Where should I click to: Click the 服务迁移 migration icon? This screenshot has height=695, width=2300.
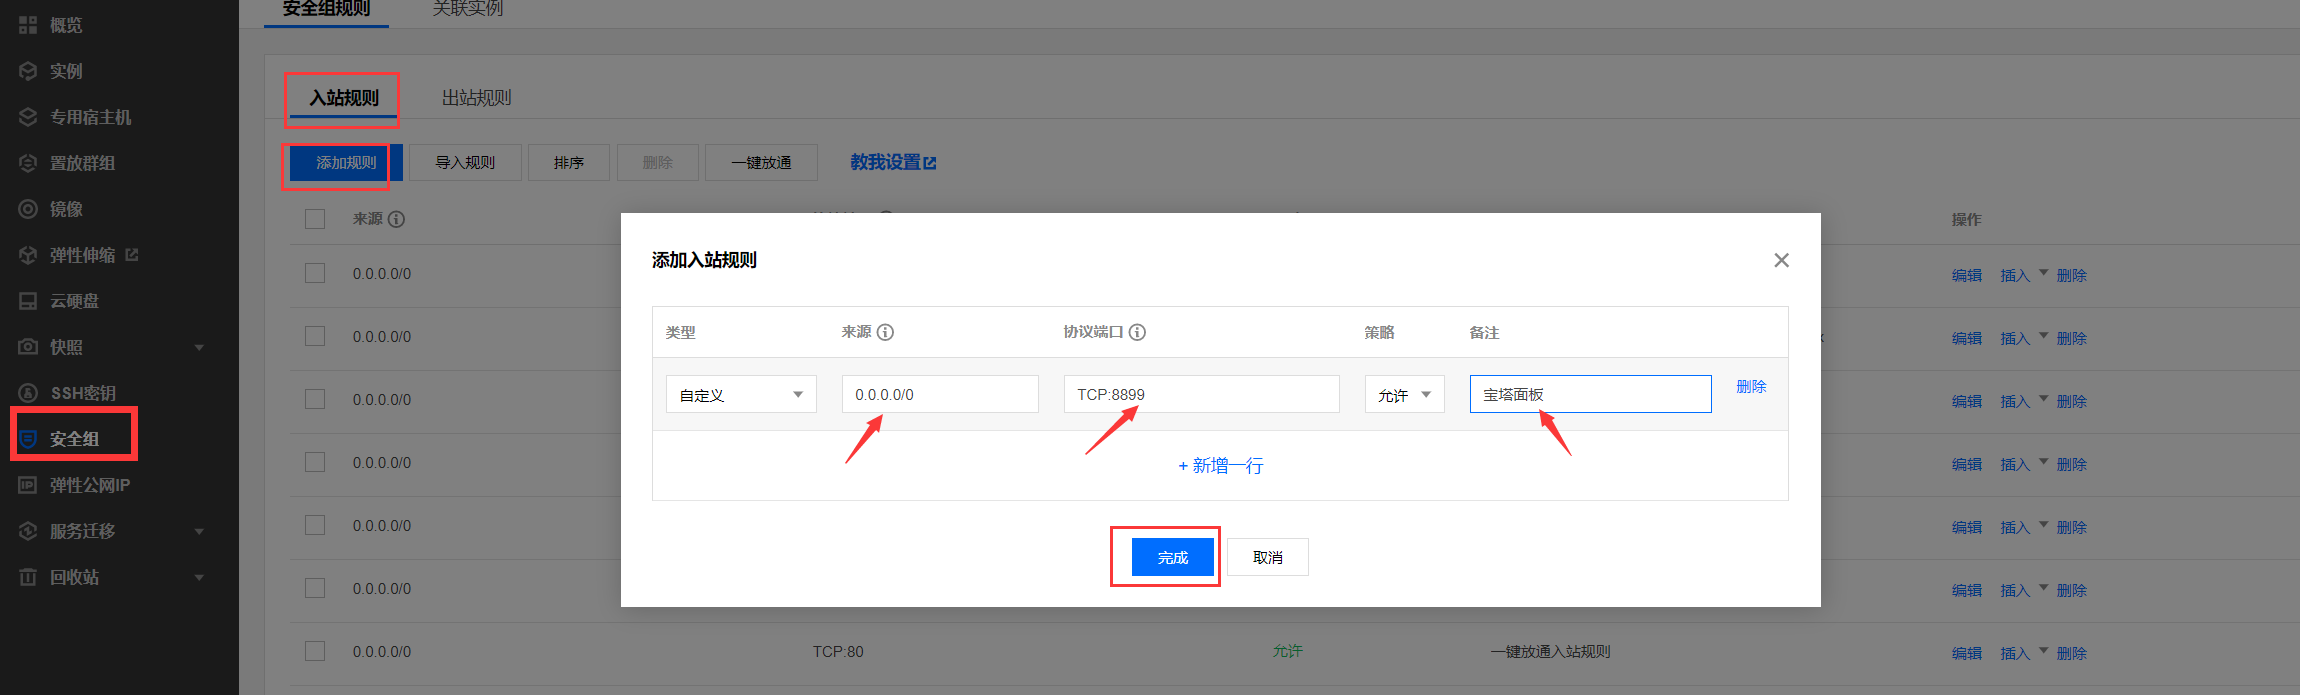(28, 531)
